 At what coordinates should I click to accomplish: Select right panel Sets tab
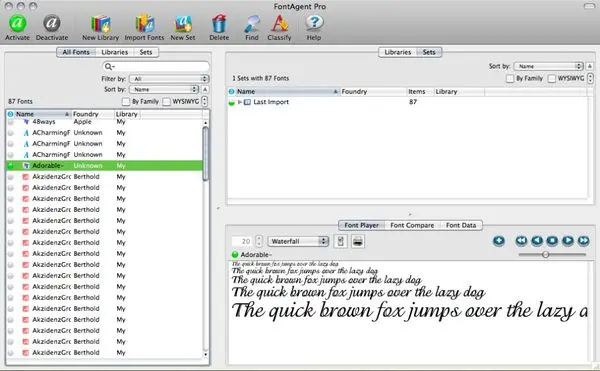429,52
